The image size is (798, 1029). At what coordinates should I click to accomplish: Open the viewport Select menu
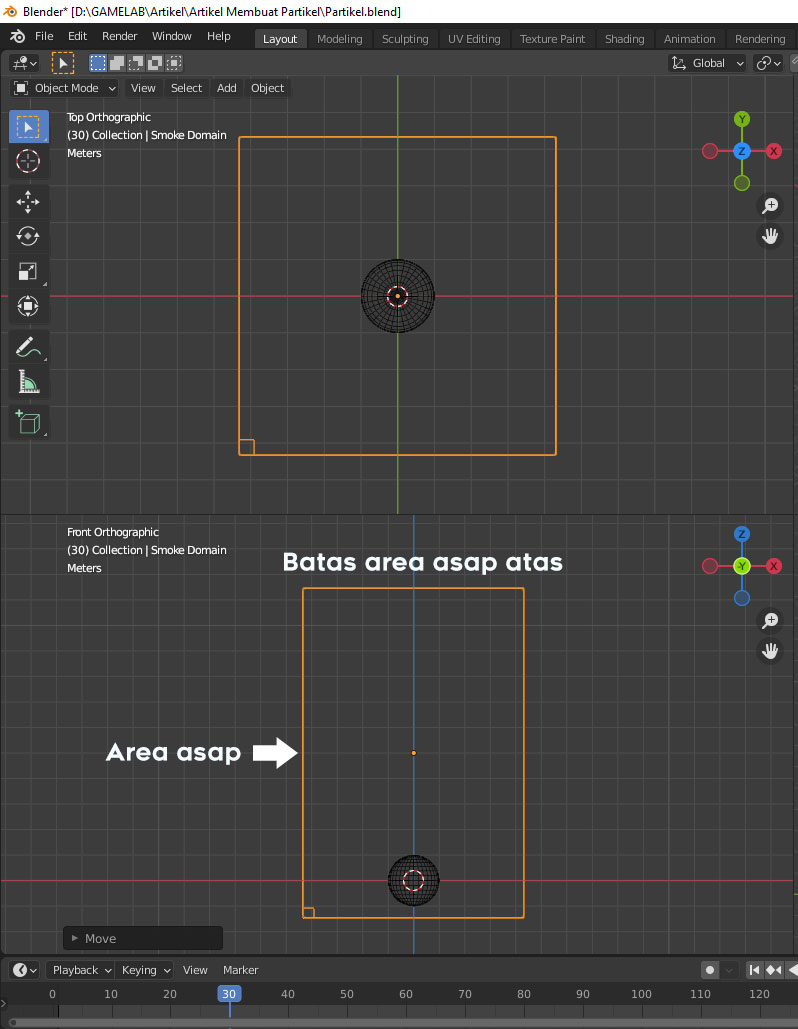186,88
